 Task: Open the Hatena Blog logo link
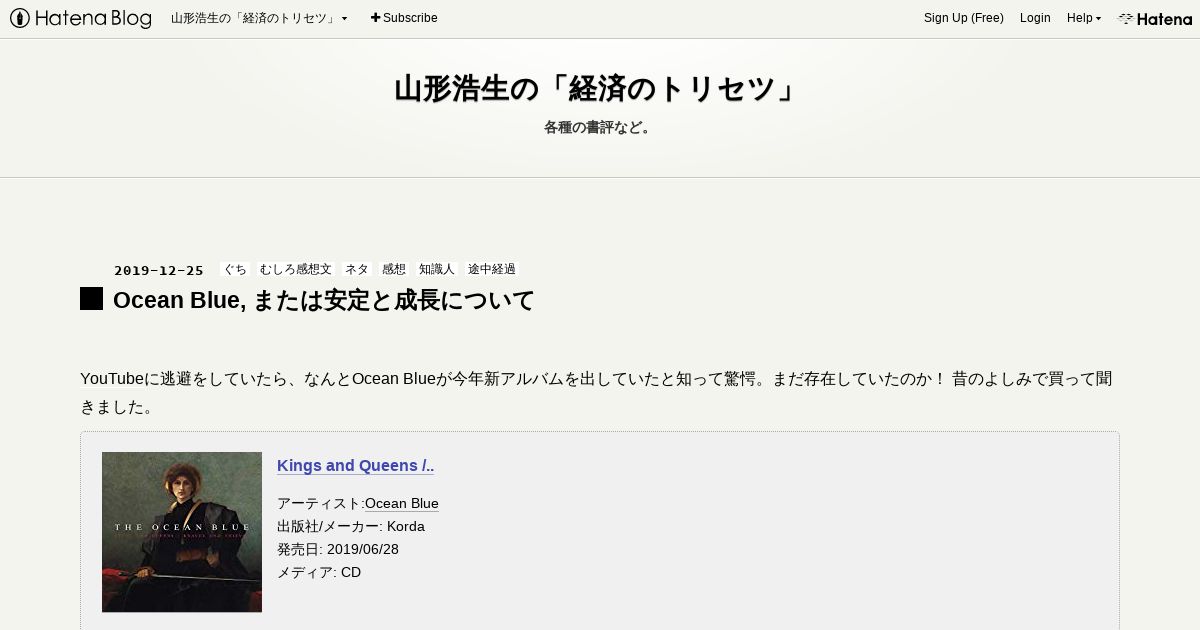80,18
